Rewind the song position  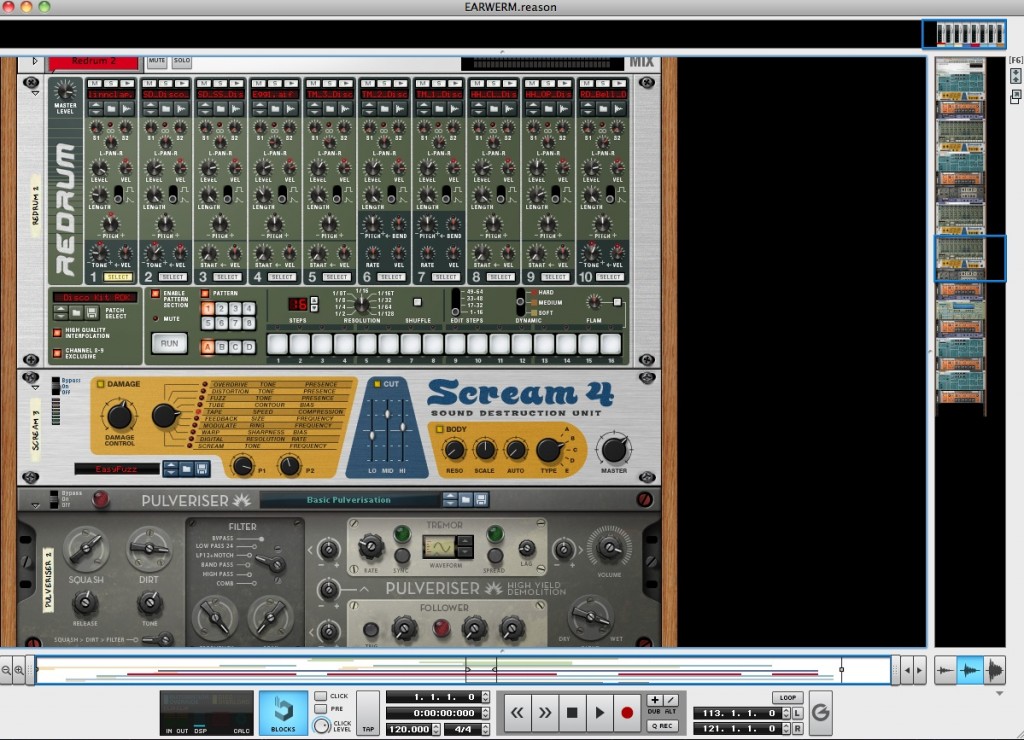pos(517,713)
